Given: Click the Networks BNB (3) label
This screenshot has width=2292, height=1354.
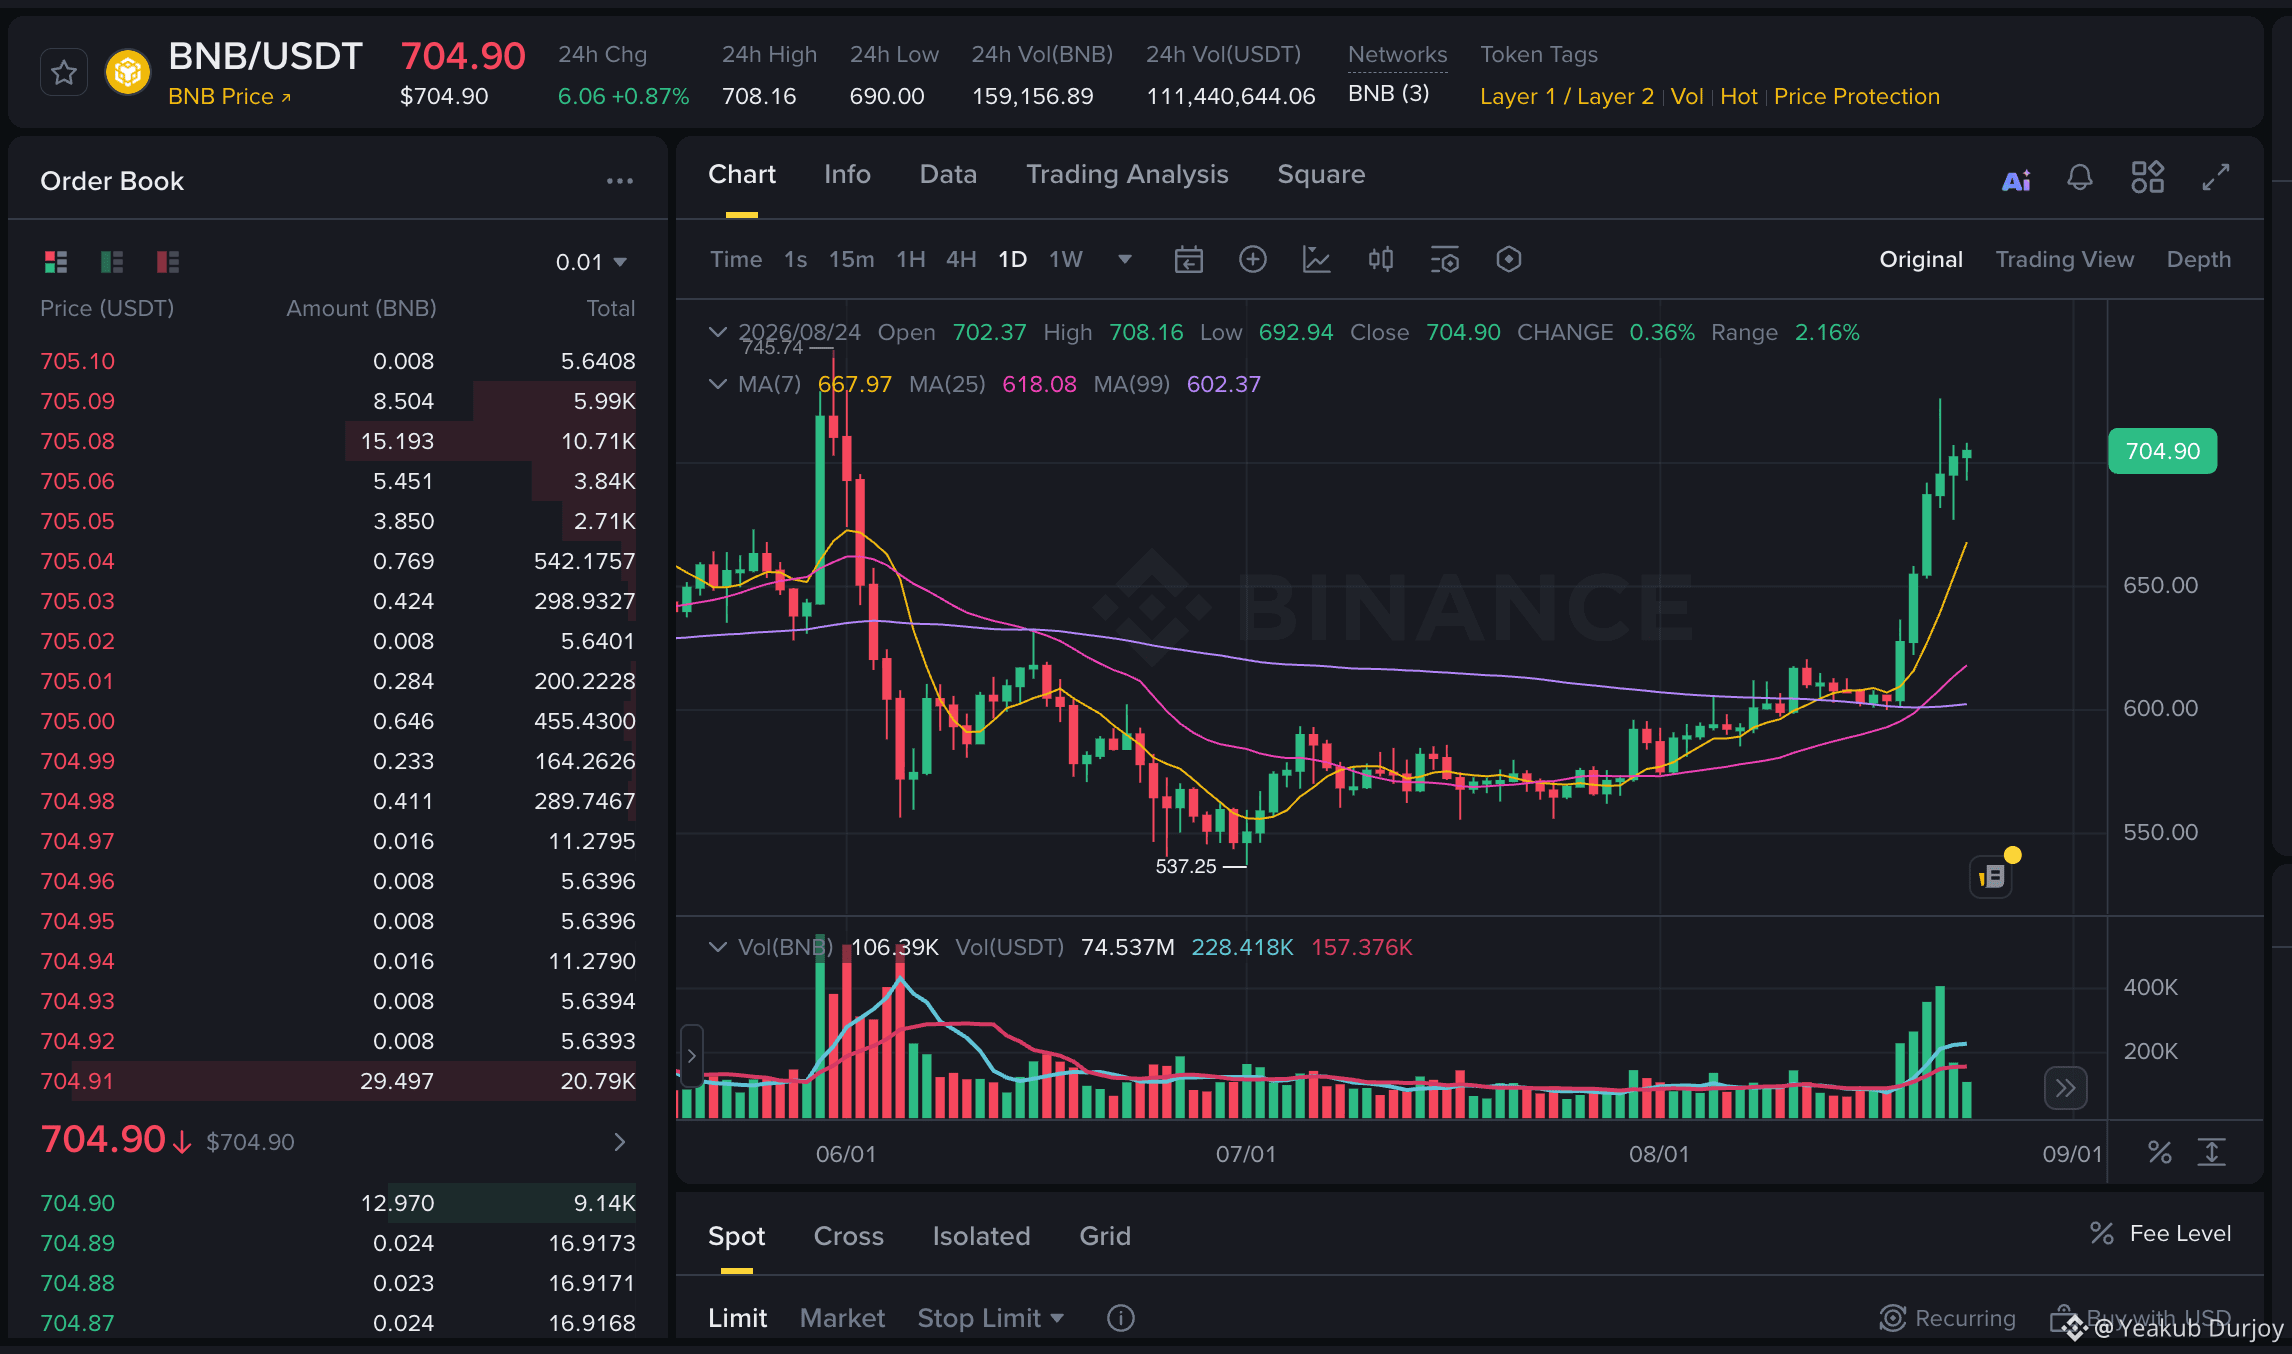Looking at the screenshot, I should [x=1388, y=94].
